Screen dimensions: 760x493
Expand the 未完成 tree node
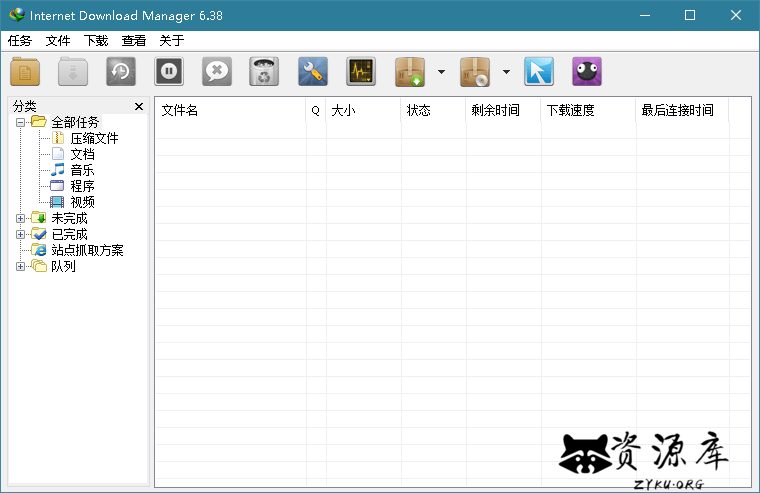point(20,218)
